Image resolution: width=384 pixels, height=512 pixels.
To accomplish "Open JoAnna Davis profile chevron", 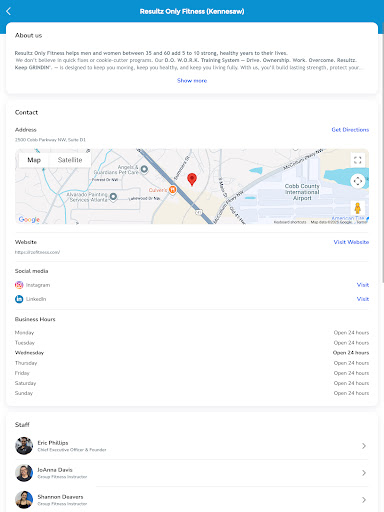I will 364,473.
